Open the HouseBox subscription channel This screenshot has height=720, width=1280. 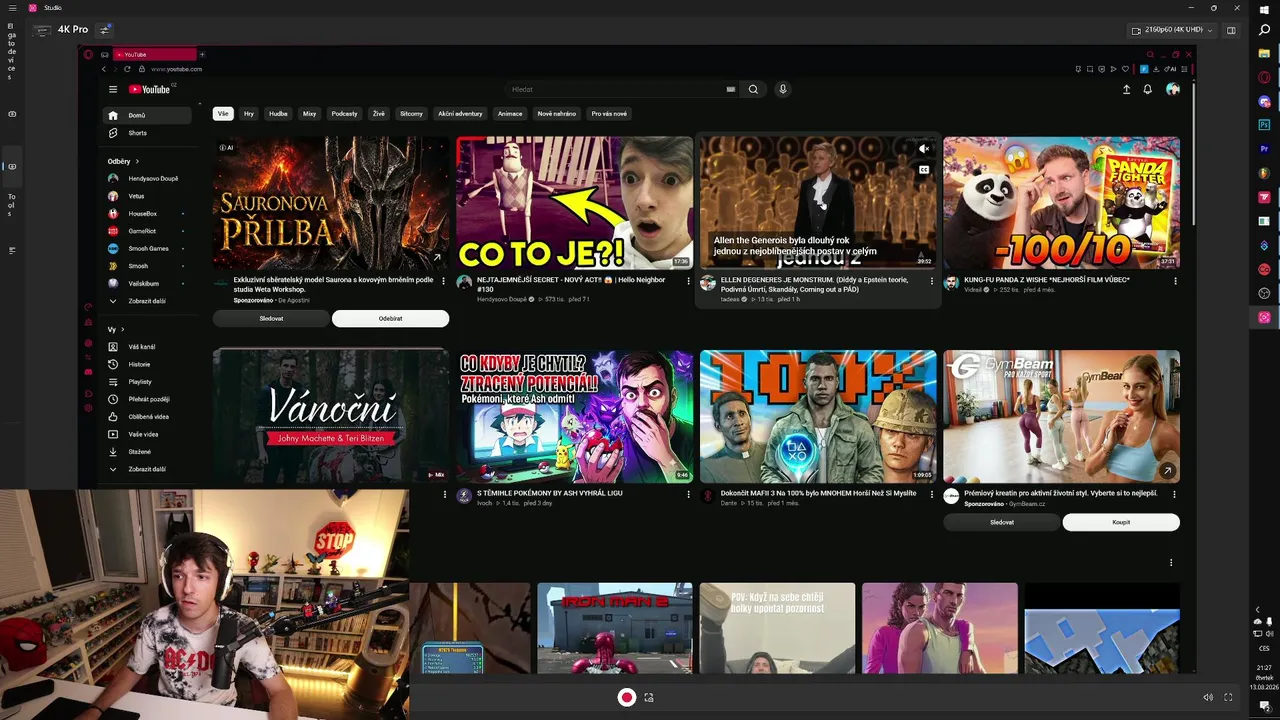(147, 213)
